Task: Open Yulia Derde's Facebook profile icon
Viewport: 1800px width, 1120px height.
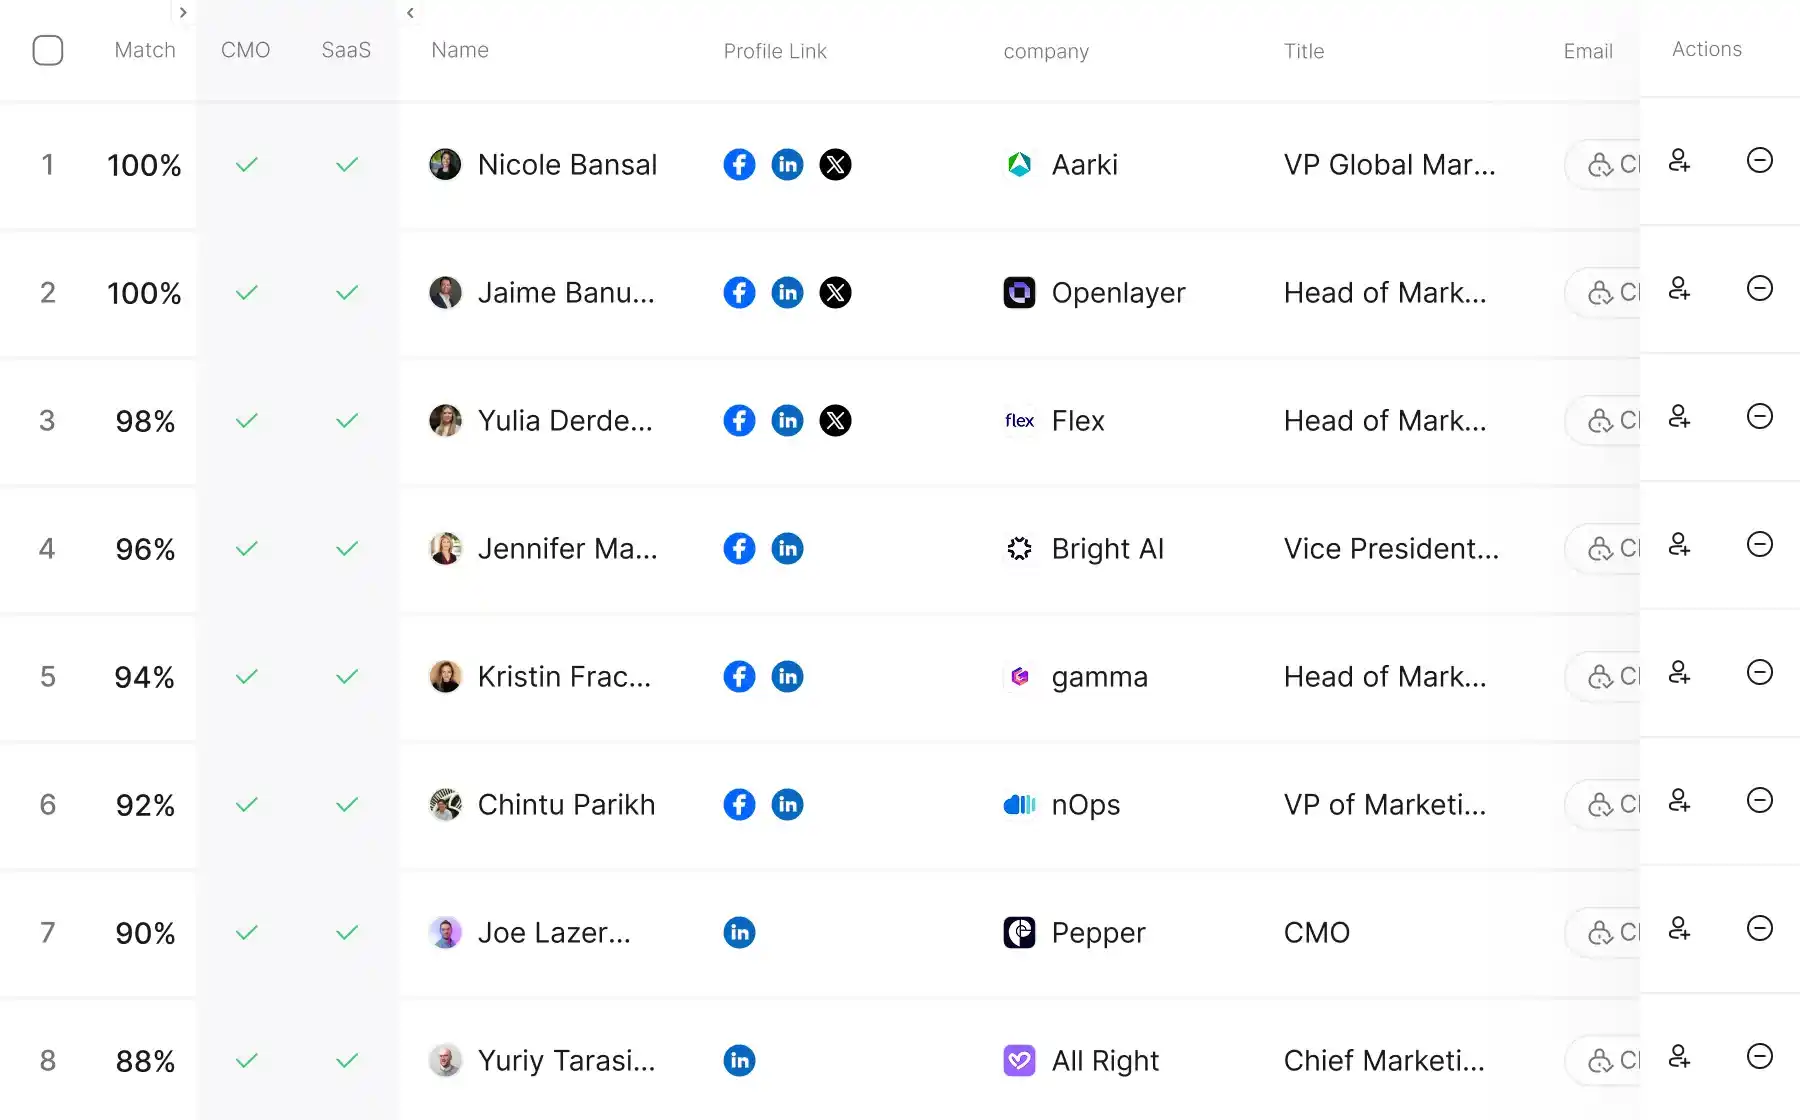Action: click(739, 420)
